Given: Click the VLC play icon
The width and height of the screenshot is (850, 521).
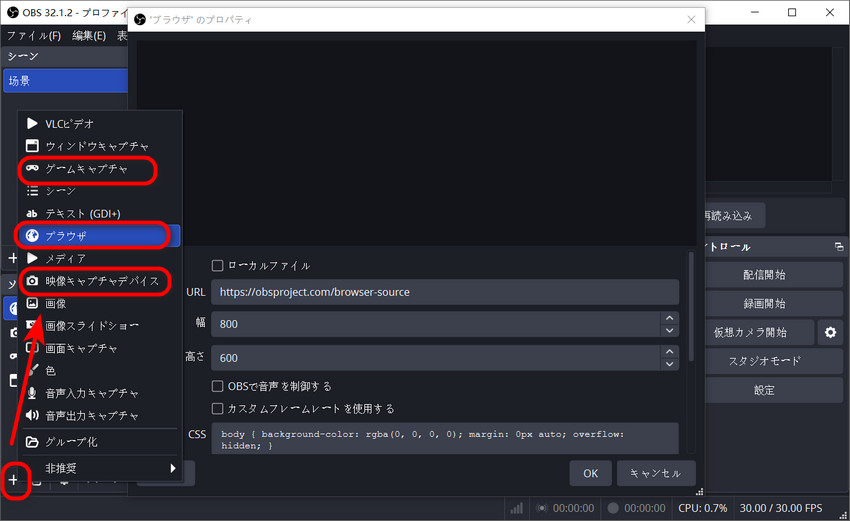Looking at the screenshot, I should [x=33, y=124].
